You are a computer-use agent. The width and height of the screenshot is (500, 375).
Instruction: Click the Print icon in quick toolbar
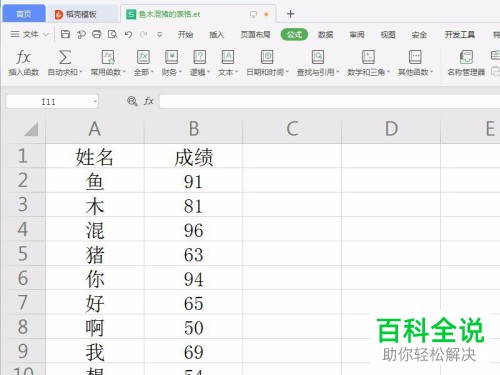97,34
